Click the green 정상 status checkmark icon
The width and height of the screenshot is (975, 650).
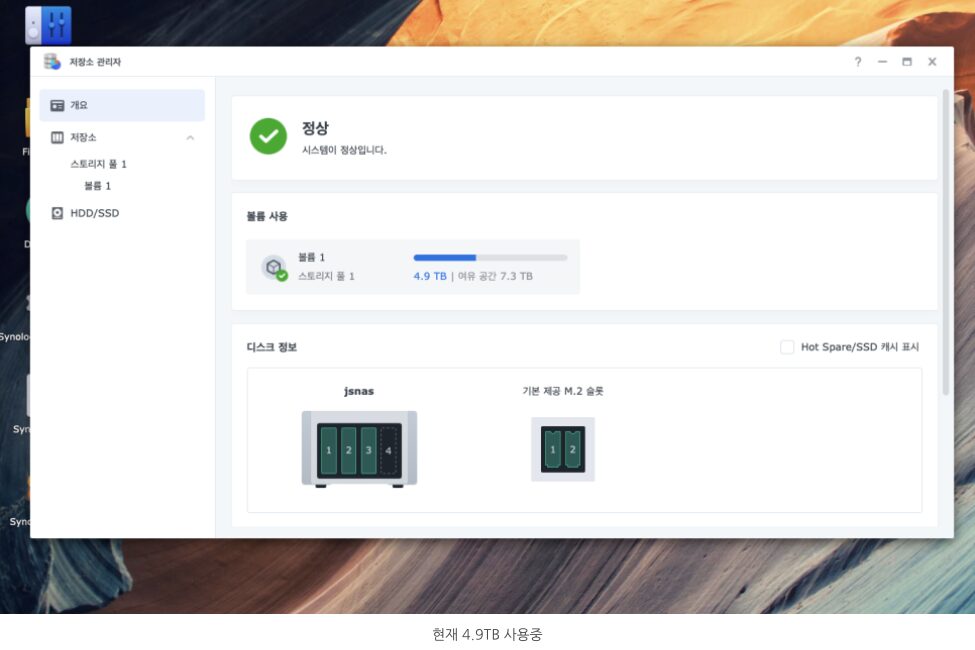tap(268, 136)
